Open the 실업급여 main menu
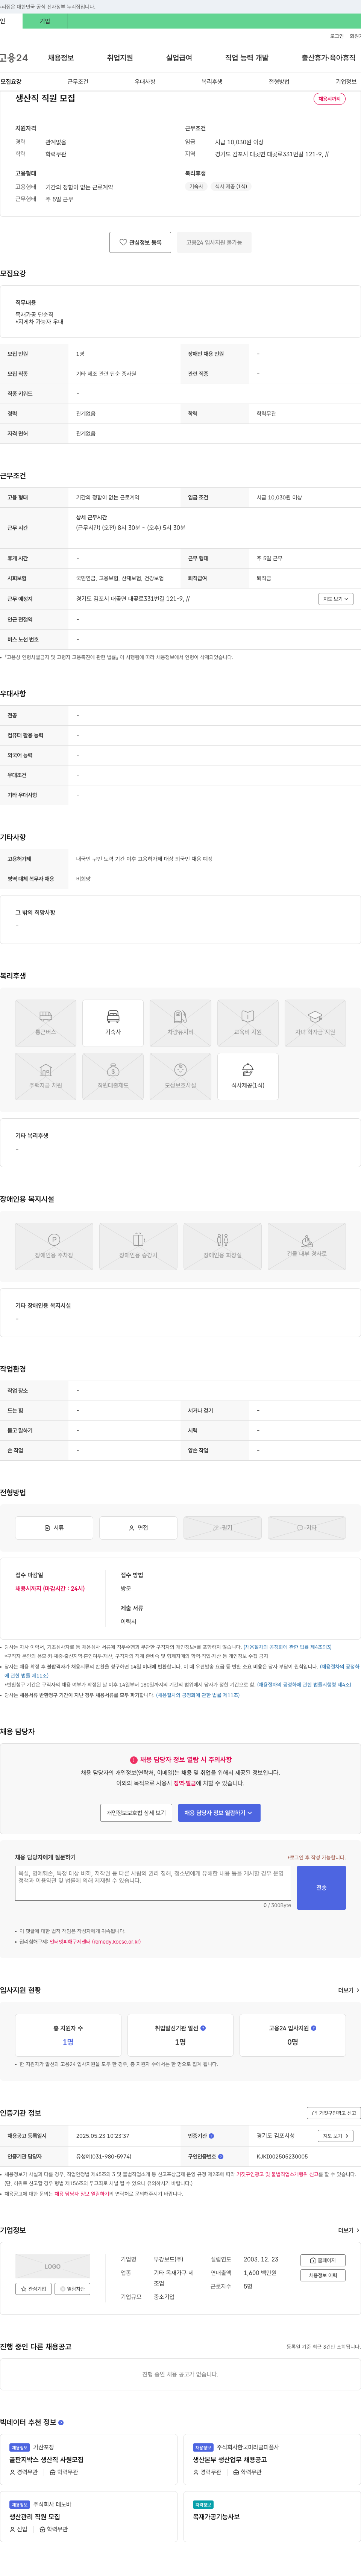The image size is (361, 2576). (179, 58)
